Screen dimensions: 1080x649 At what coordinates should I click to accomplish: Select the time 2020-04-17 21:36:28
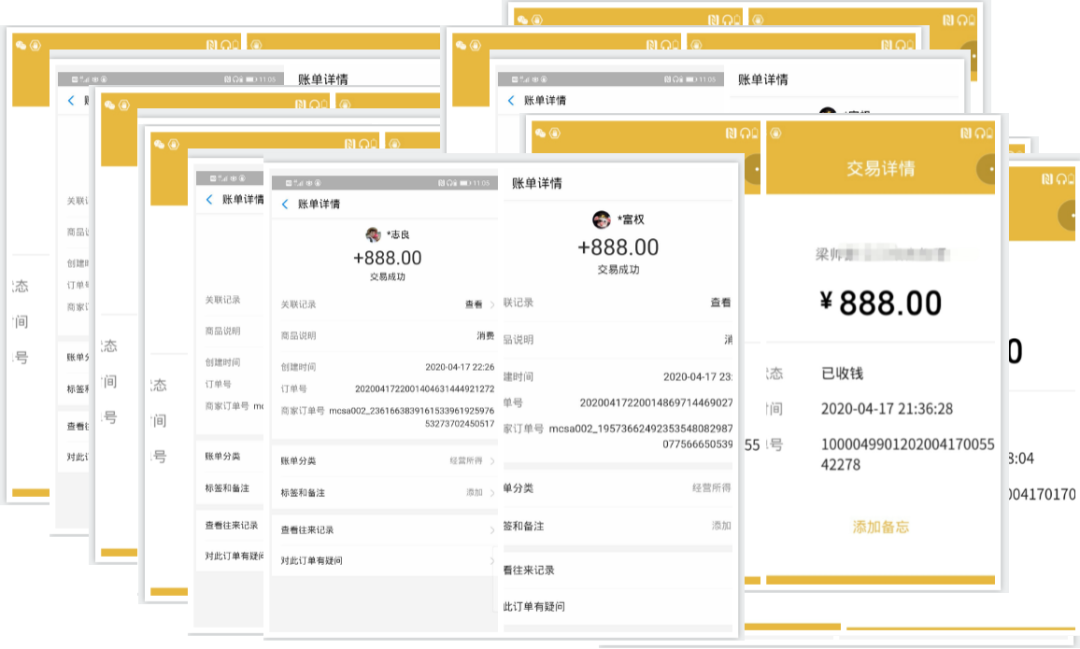pyautogui.click(x=886, y=409)
